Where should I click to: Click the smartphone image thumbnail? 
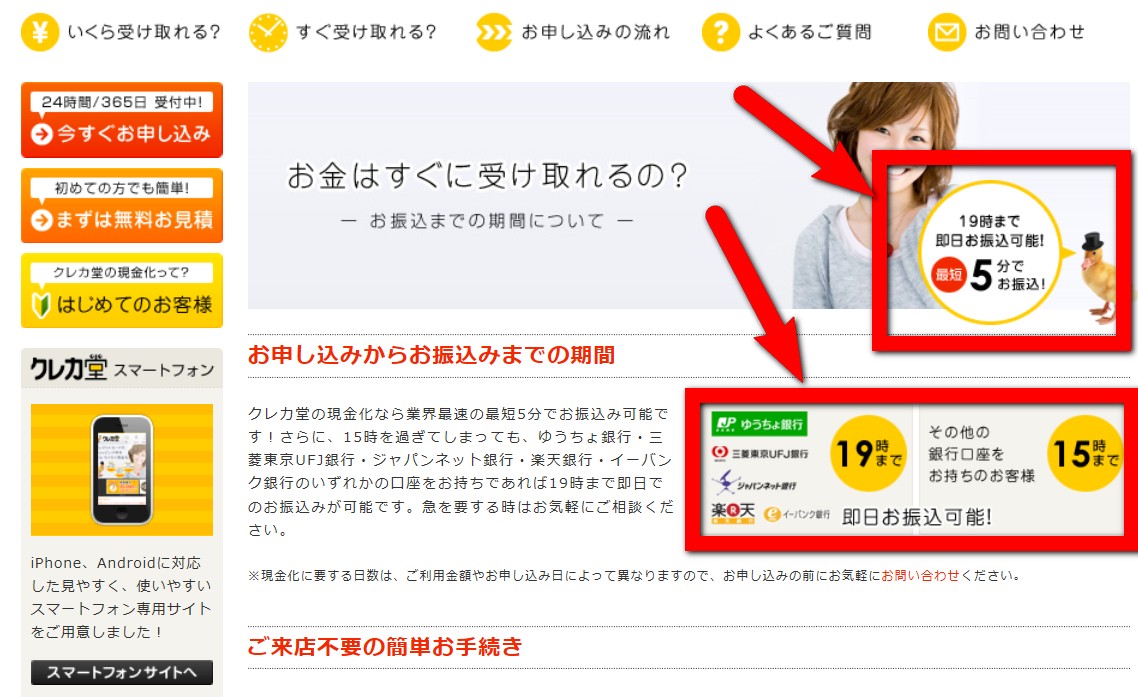coord(122,470)
